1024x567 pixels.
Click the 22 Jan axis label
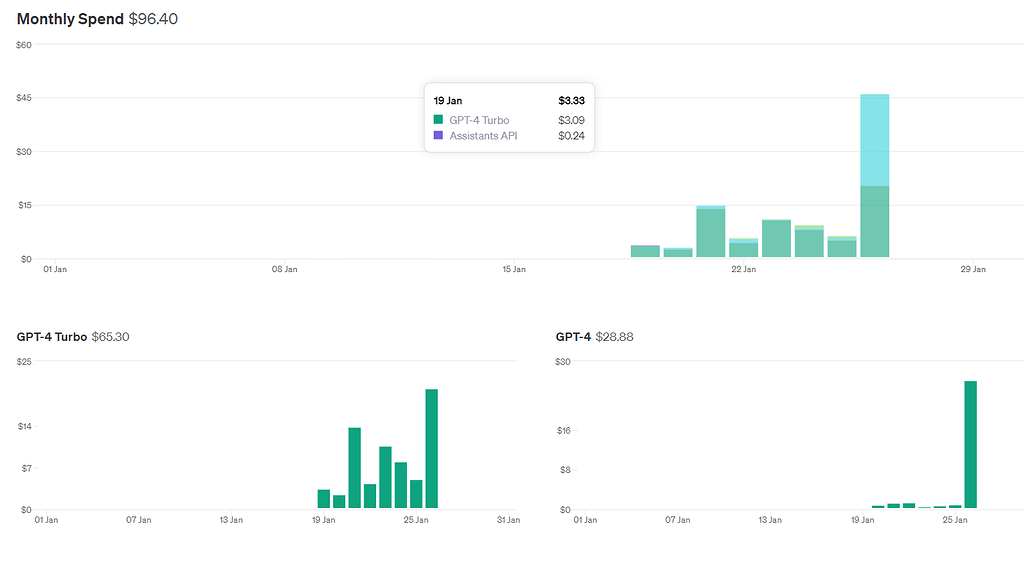[x=743, y=269]
